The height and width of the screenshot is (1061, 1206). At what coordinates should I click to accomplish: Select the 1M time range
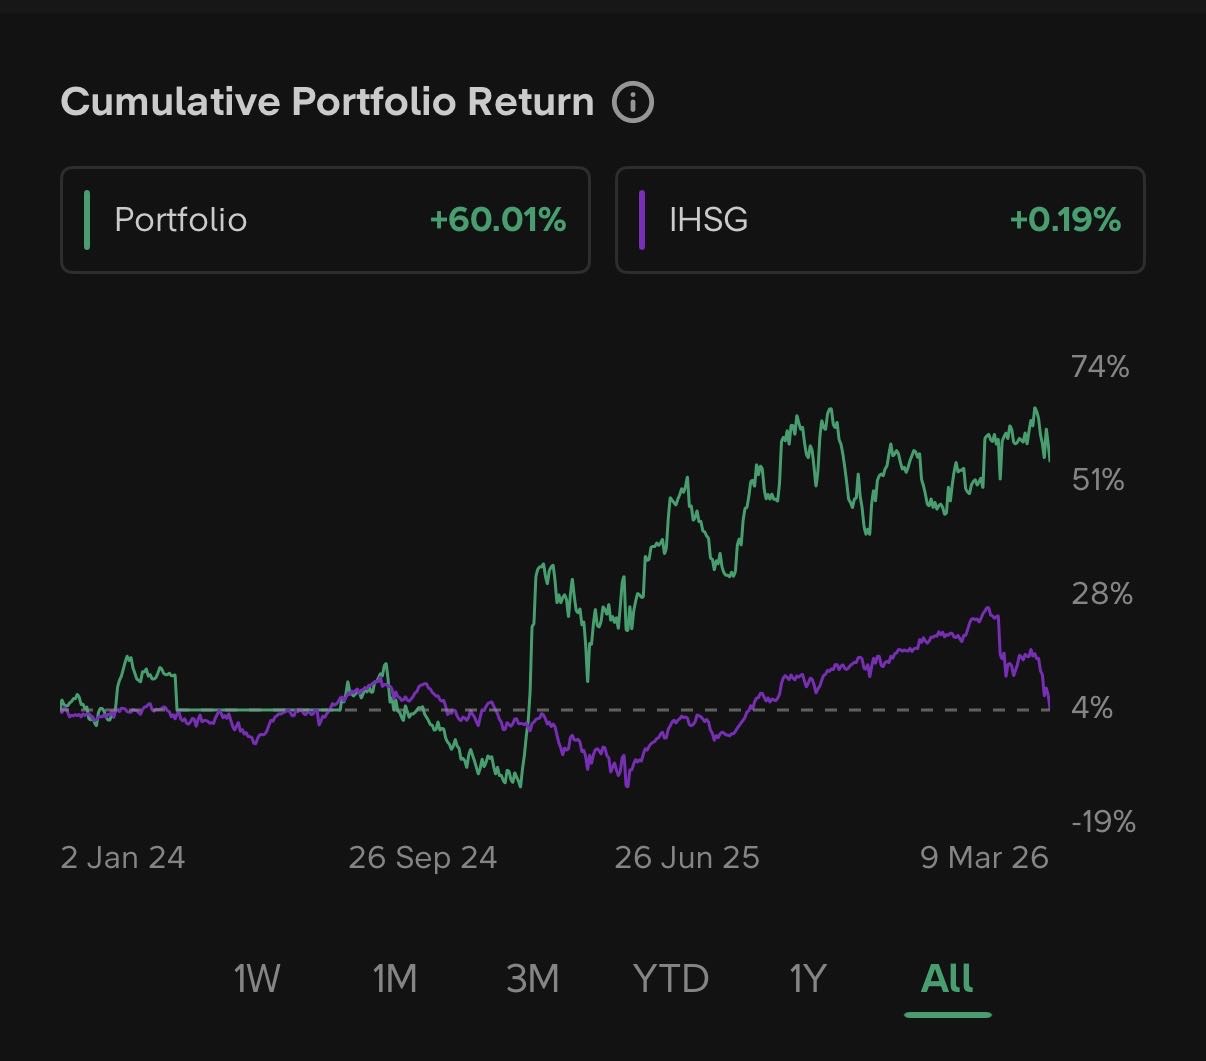point(395,978)
